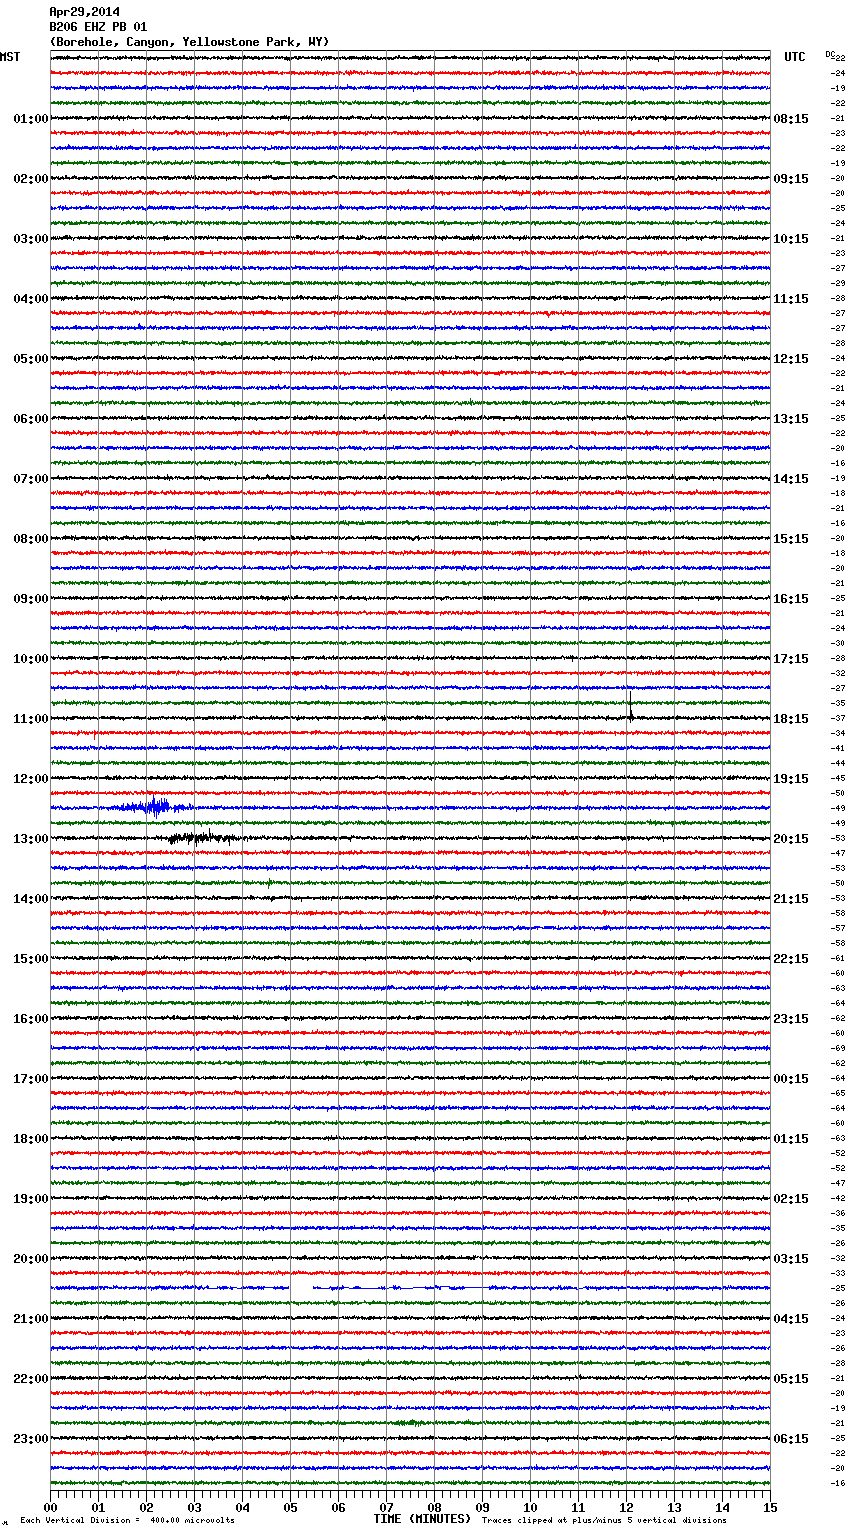Click the 20:15 UTC time label
This screenshot has height=1534, width=850.
coord(790,839)
